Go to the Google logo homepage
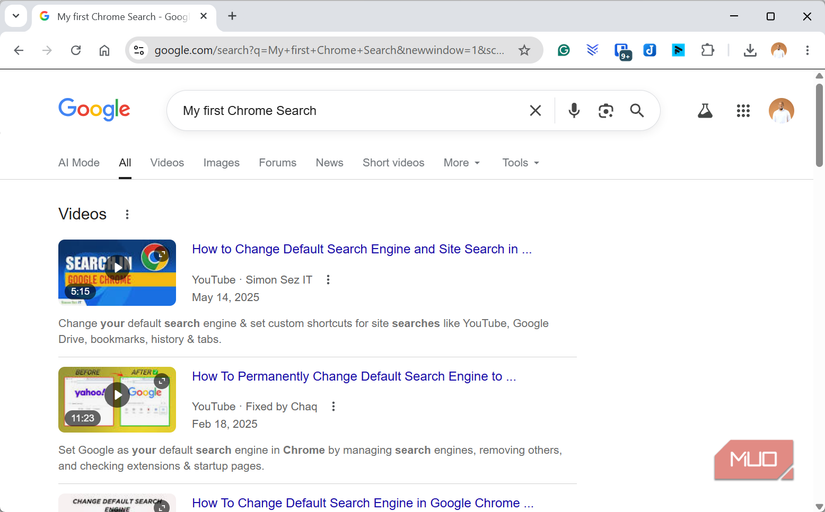 pyautogui.click(x=94, y=109)
